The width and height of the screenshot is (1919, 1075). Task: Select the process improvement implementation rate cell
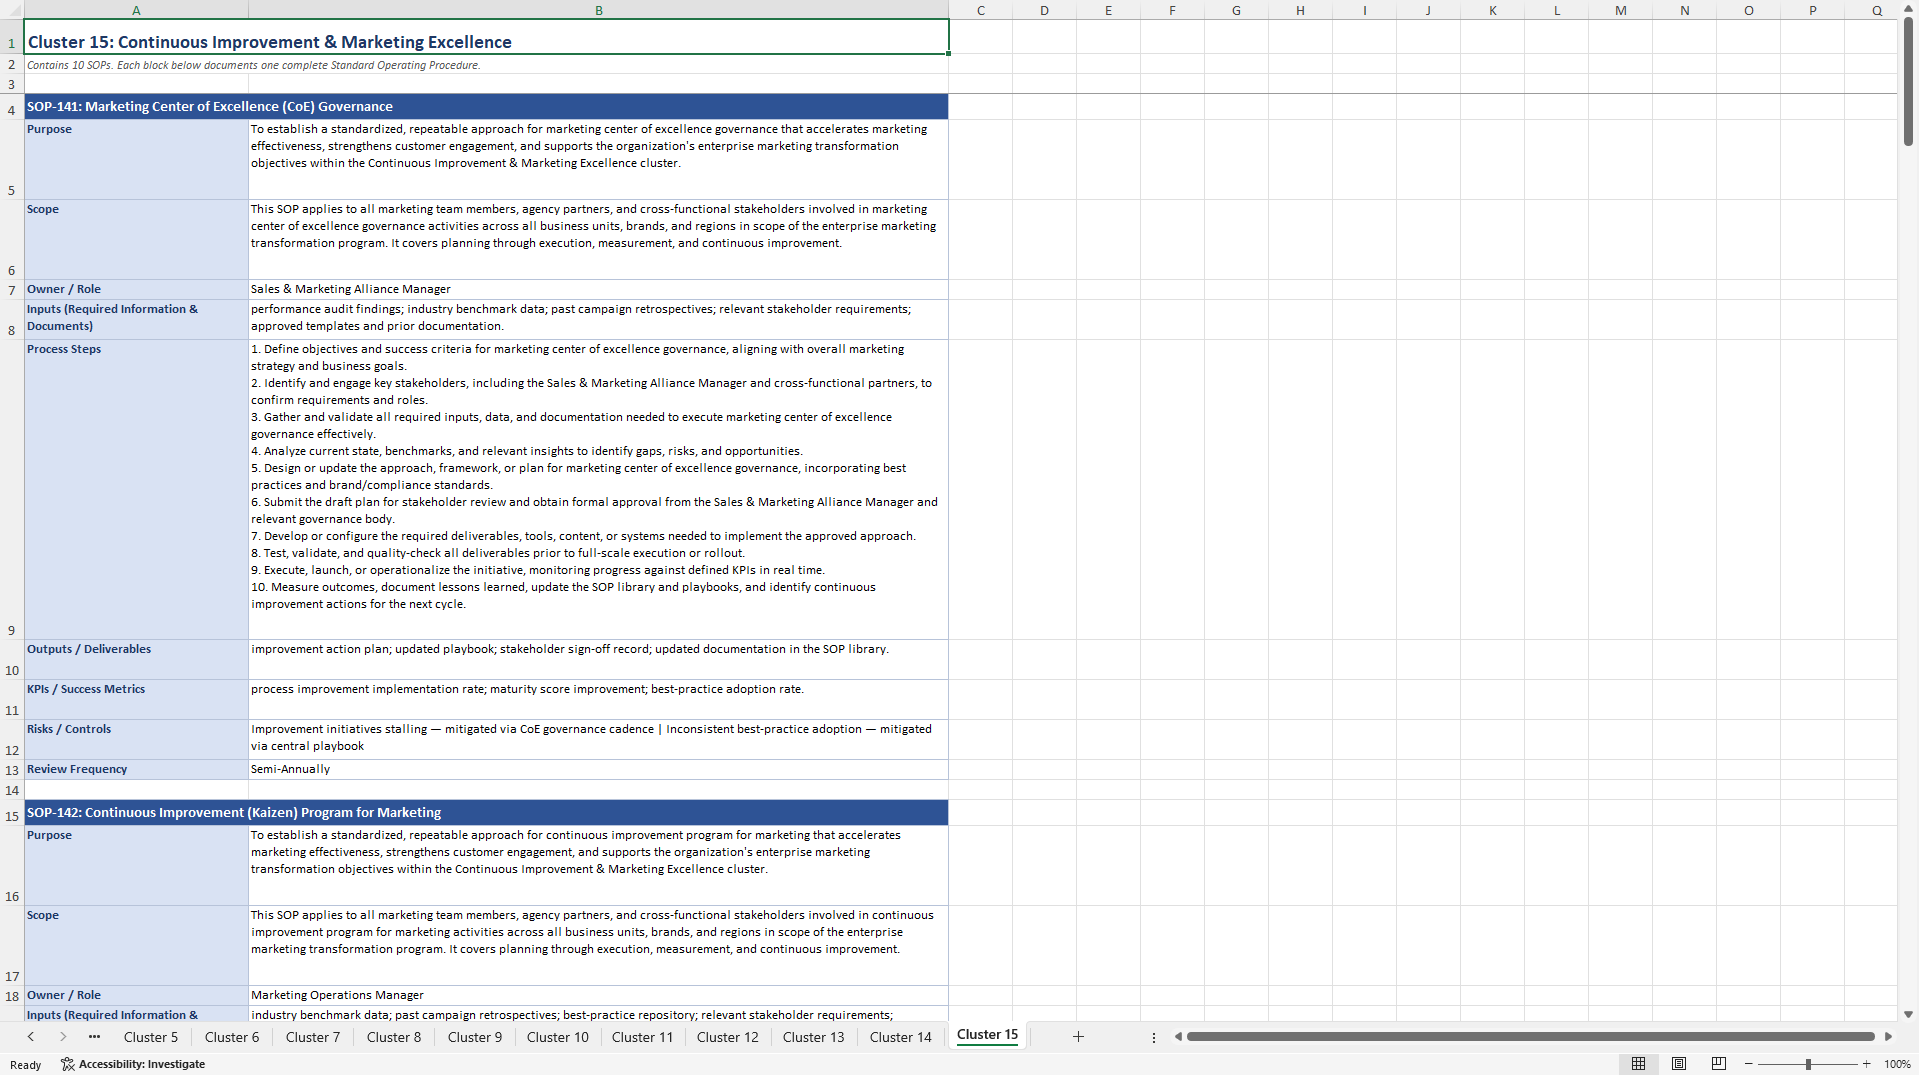point(598,700)
